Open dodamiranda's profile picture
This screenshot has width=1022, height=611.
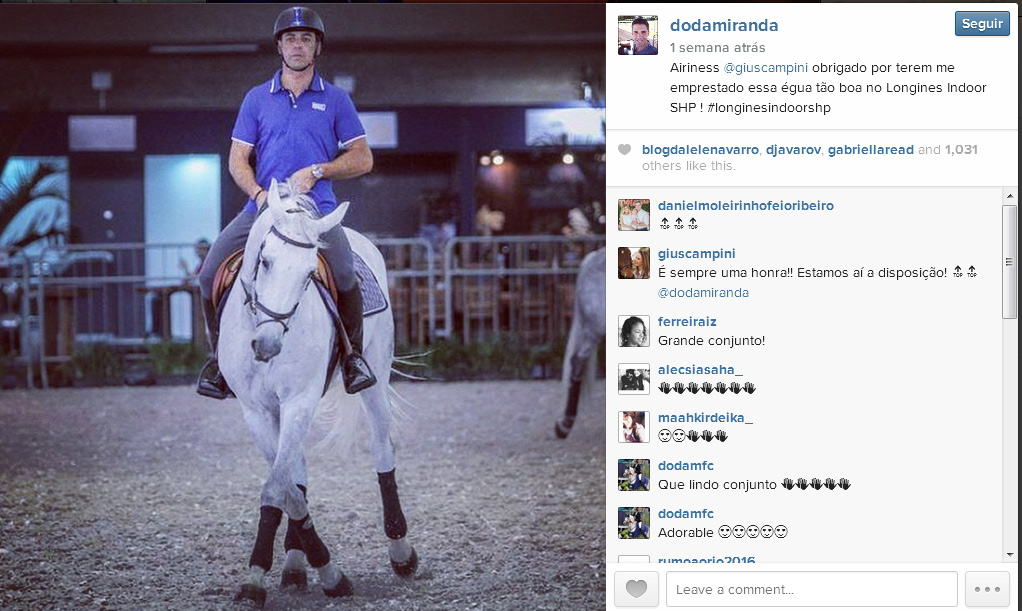tap(637, 35)
